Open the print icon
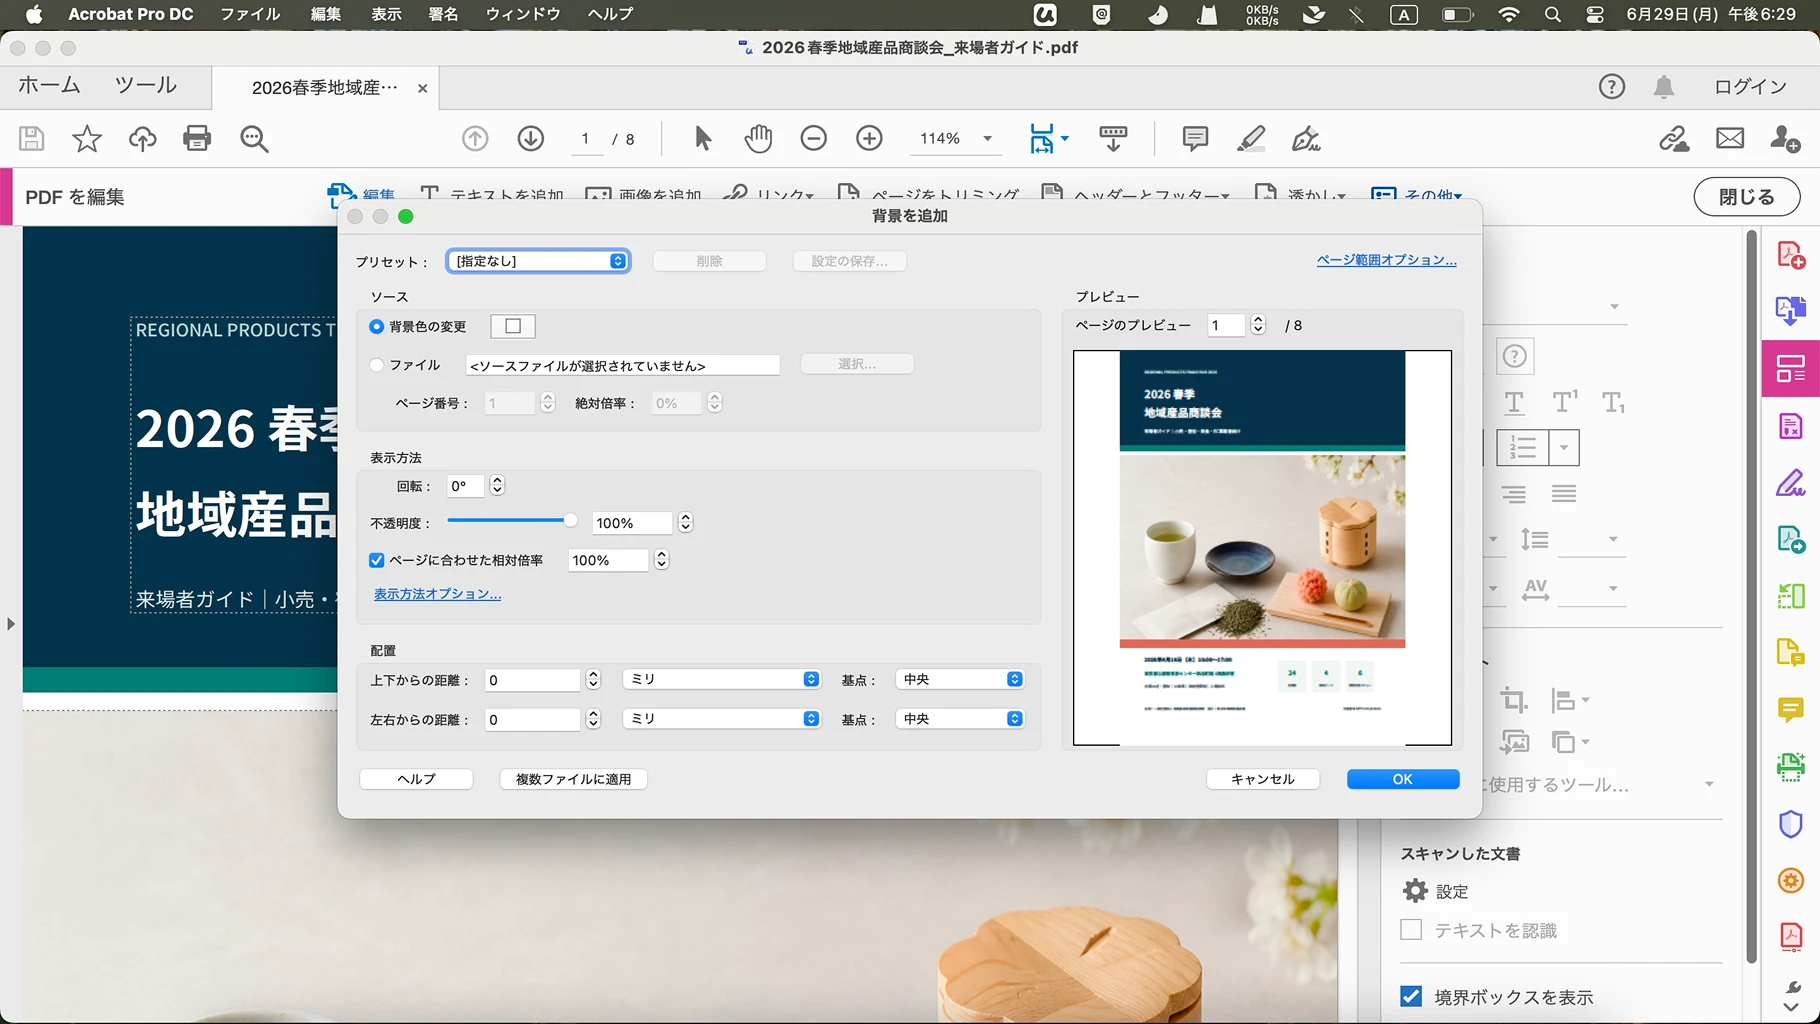 [197, 138]
